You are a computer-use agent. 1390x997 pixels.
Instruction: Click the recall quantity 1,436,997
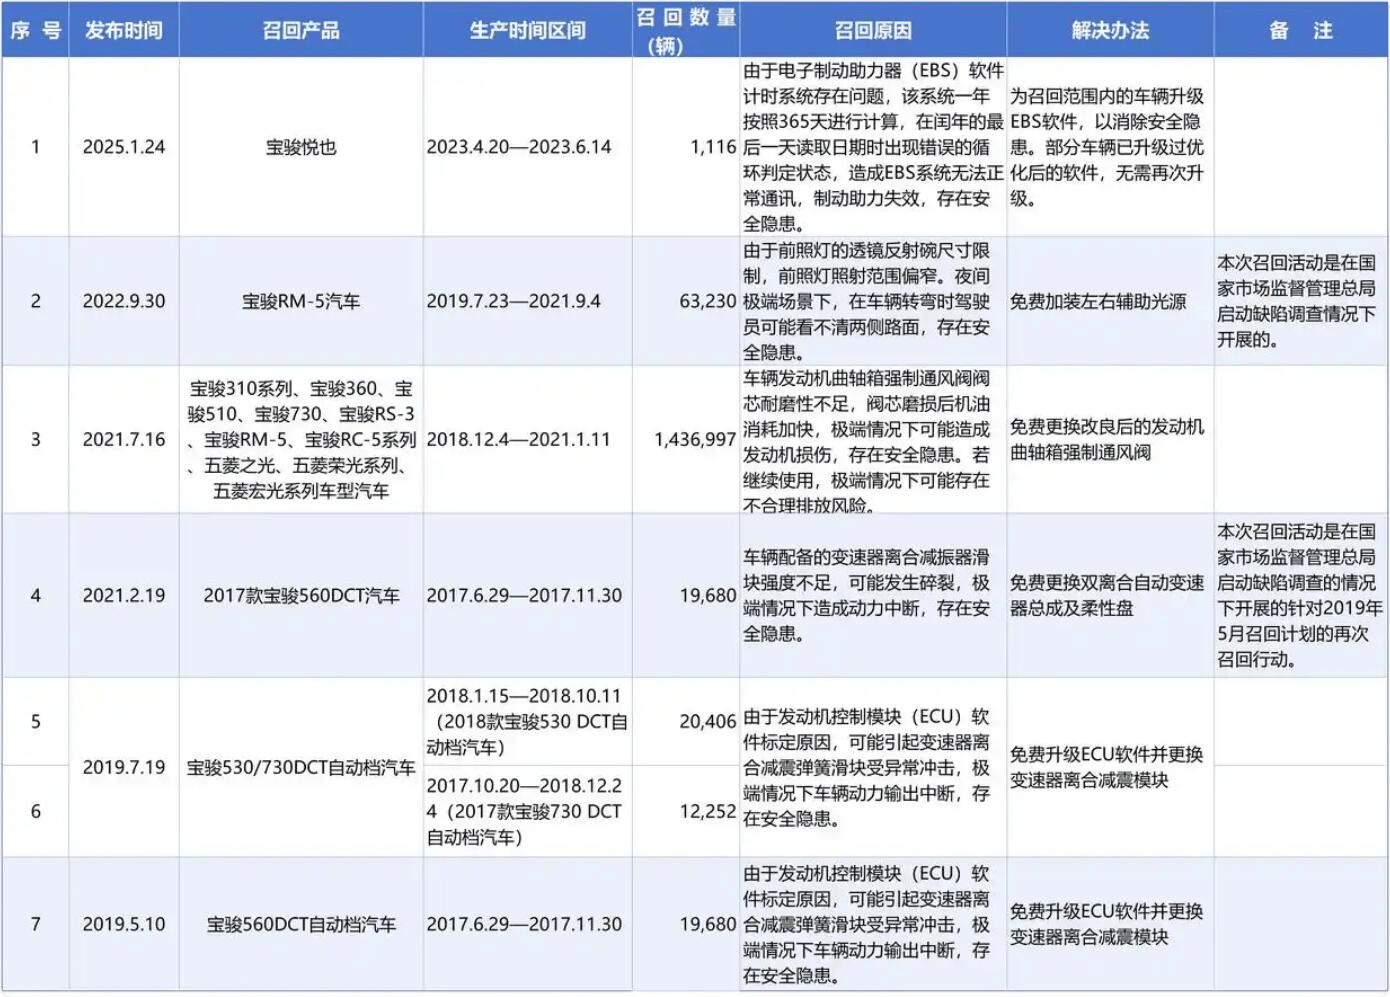pos(686,439)
